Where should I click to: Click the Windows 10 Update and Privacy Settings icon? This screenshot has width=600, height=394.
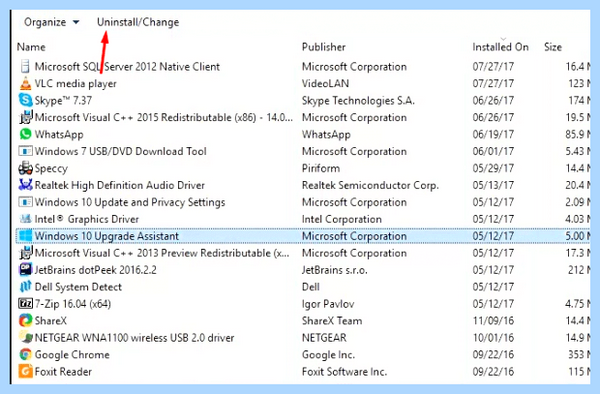pos(25,202)
